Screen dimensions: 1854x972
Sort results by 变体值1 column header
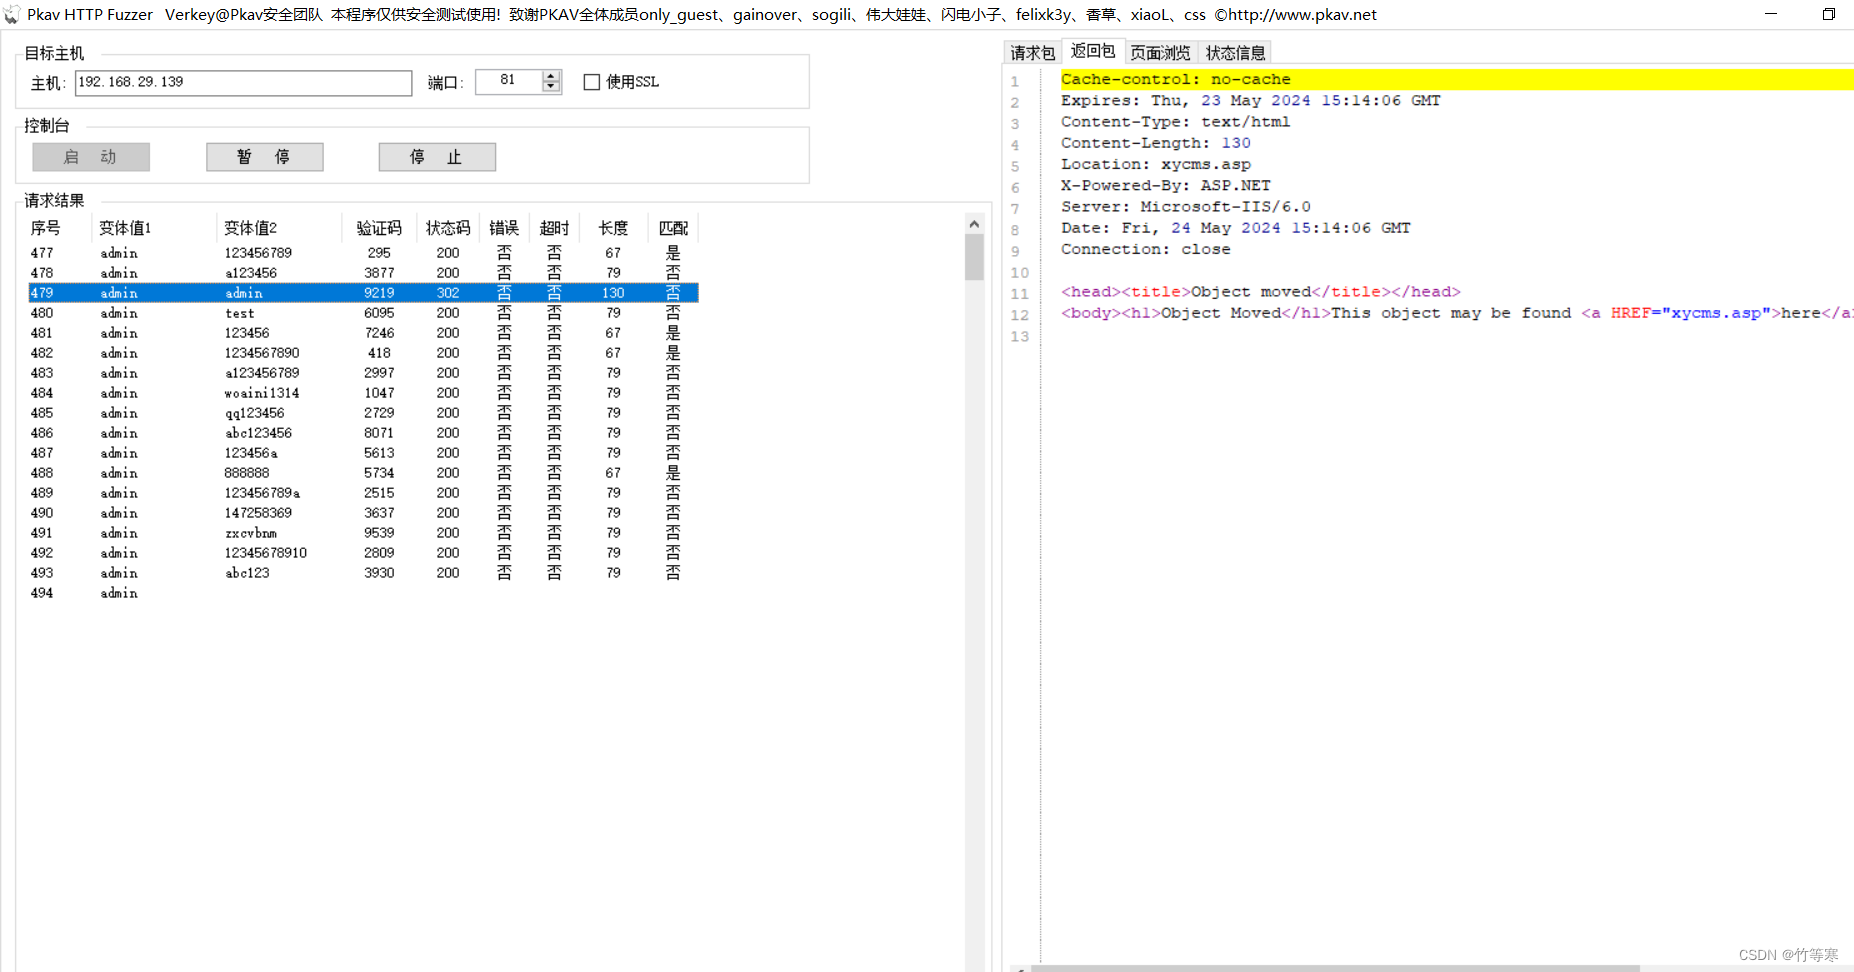(154, 228)
